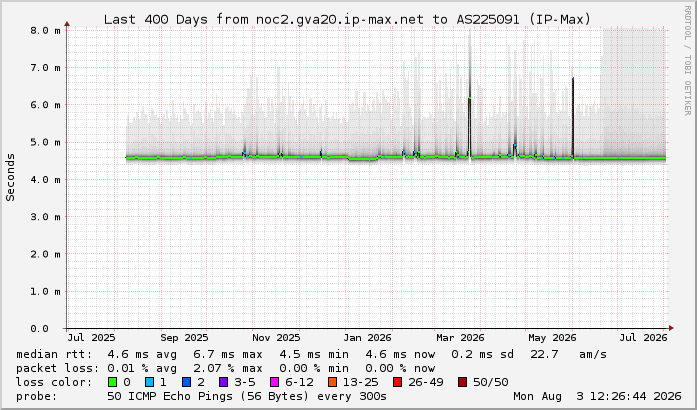
Task: Click the green loss color swatch labeled 0
Action: (112, 382)
